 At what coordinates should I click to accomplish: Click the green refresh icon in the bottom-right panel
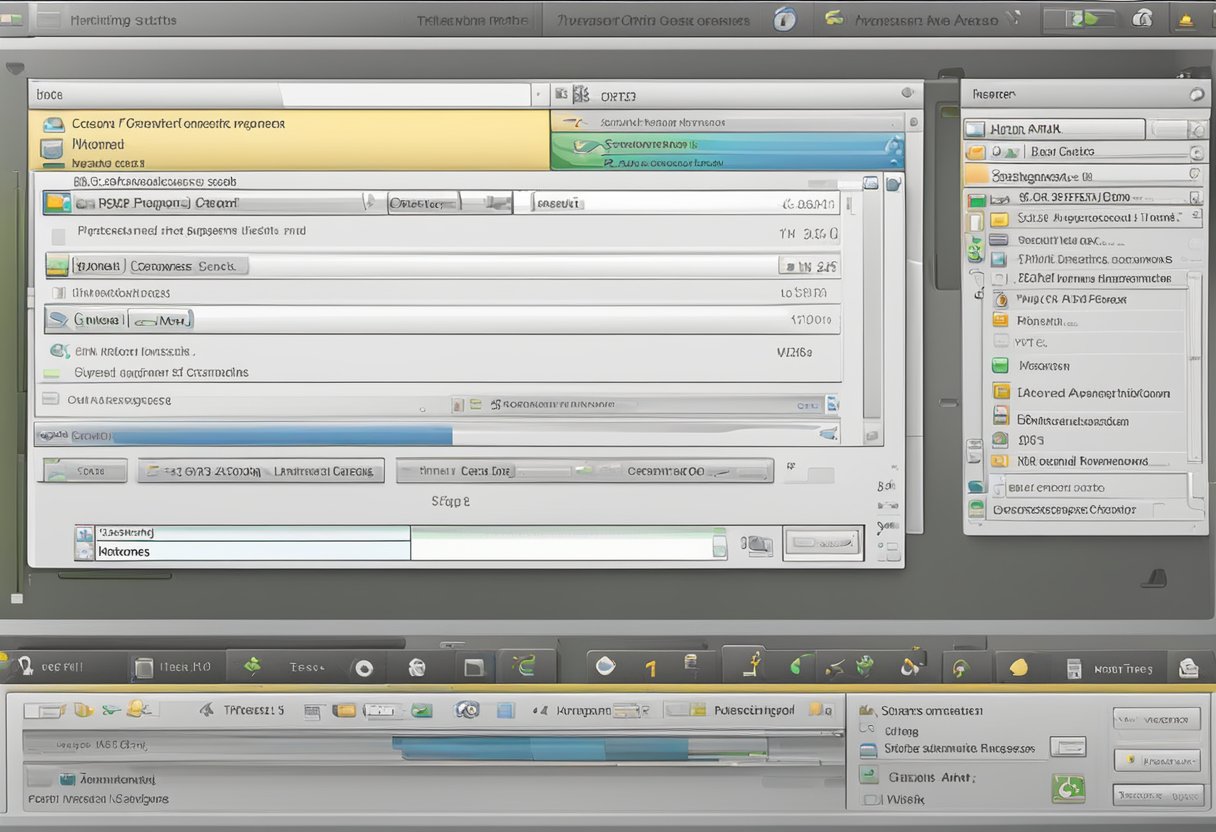point(1070,787)
